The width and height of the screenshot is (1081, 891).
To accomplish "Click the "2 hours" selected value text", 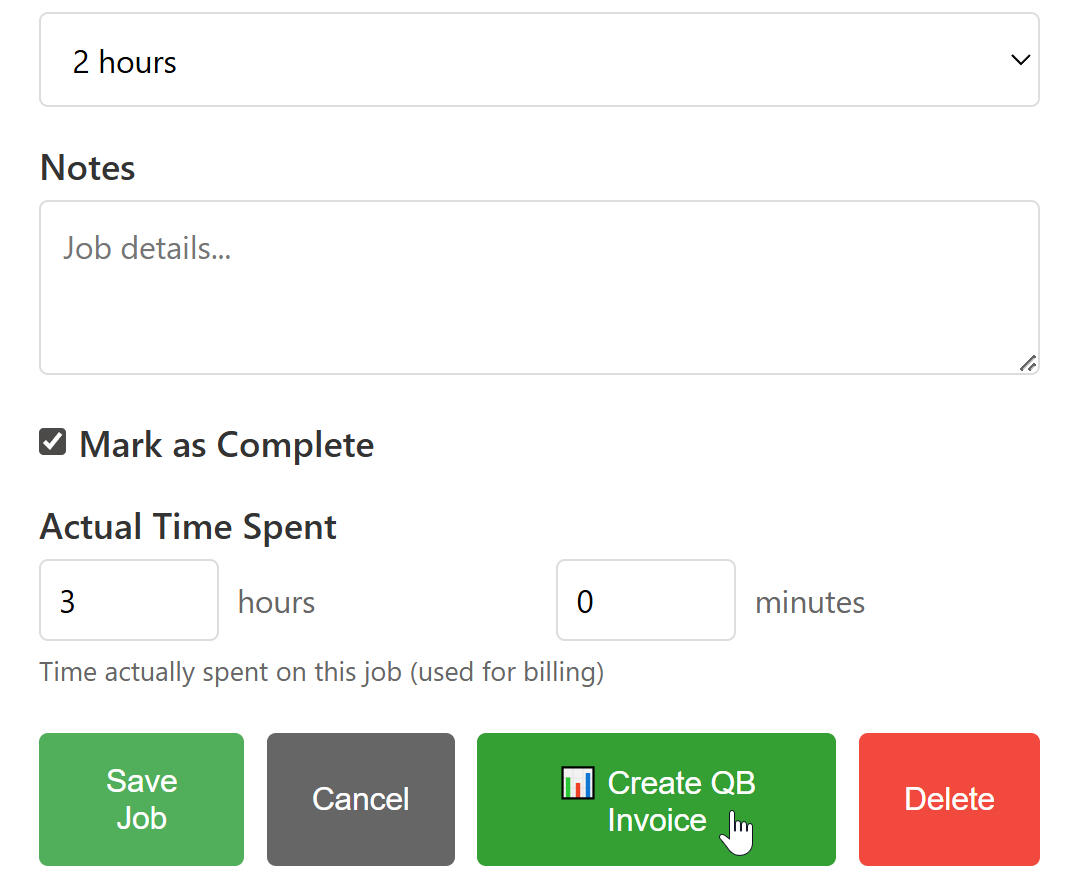I will point(125,62).
